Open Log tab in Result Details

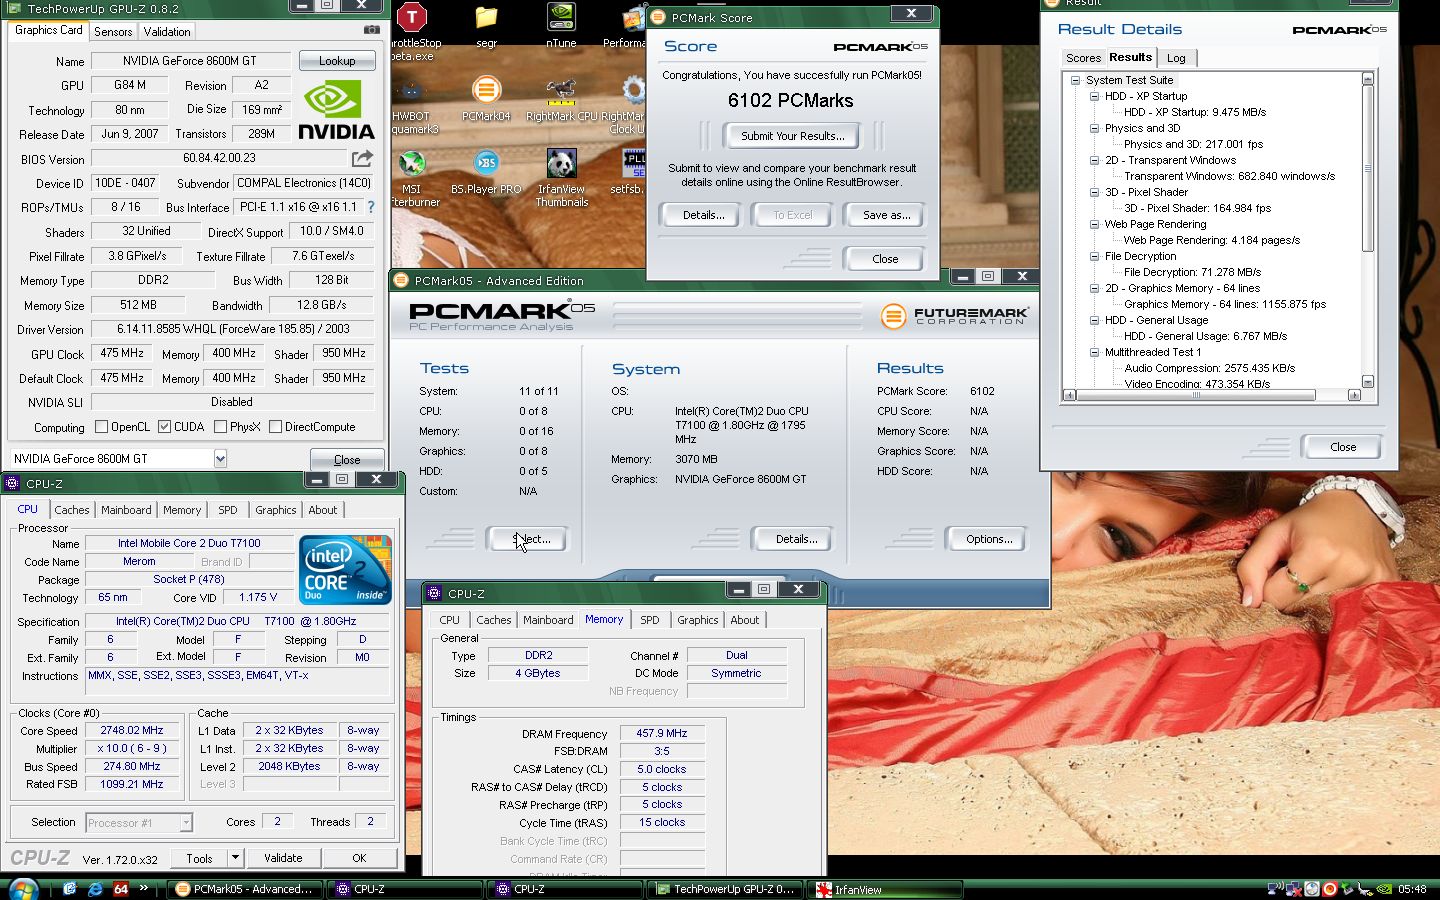click(x=1177, y=58)
